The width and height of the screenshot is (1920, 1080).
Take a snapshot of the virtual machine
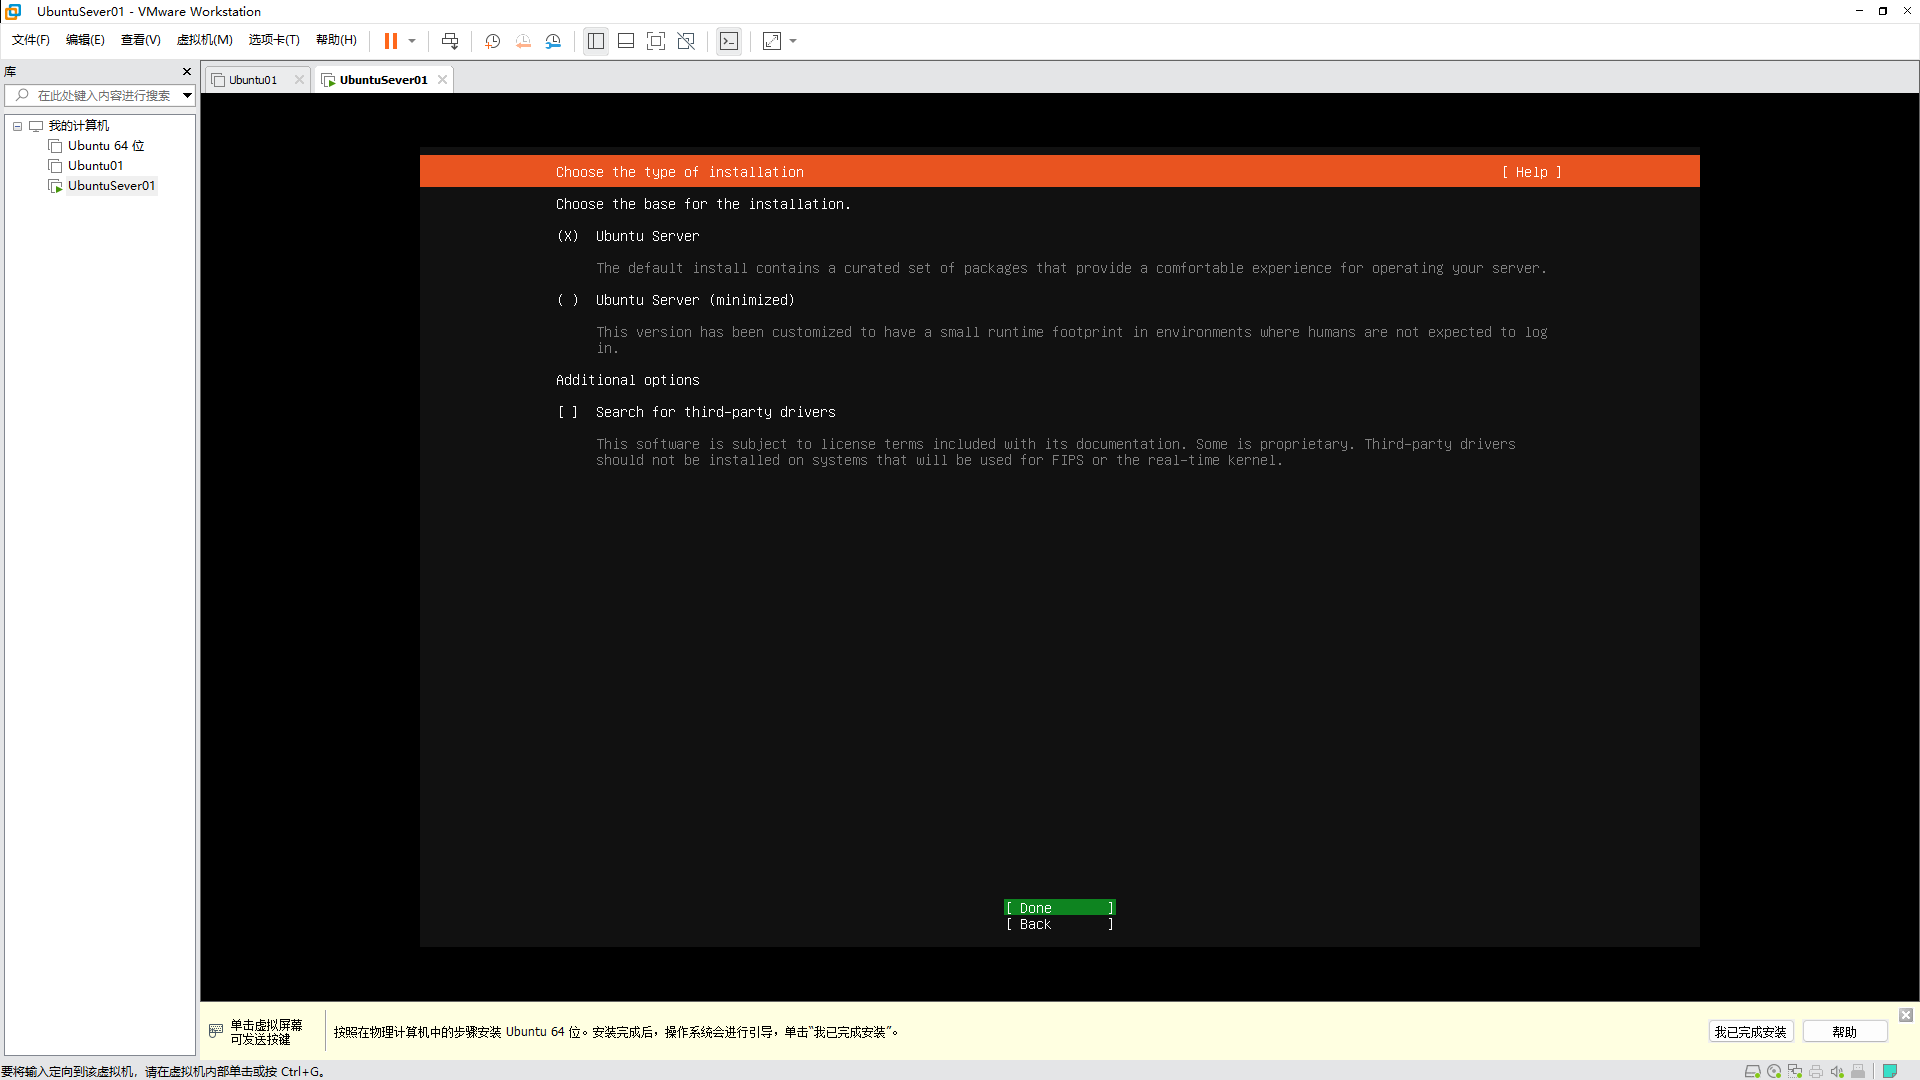[492, 41]
